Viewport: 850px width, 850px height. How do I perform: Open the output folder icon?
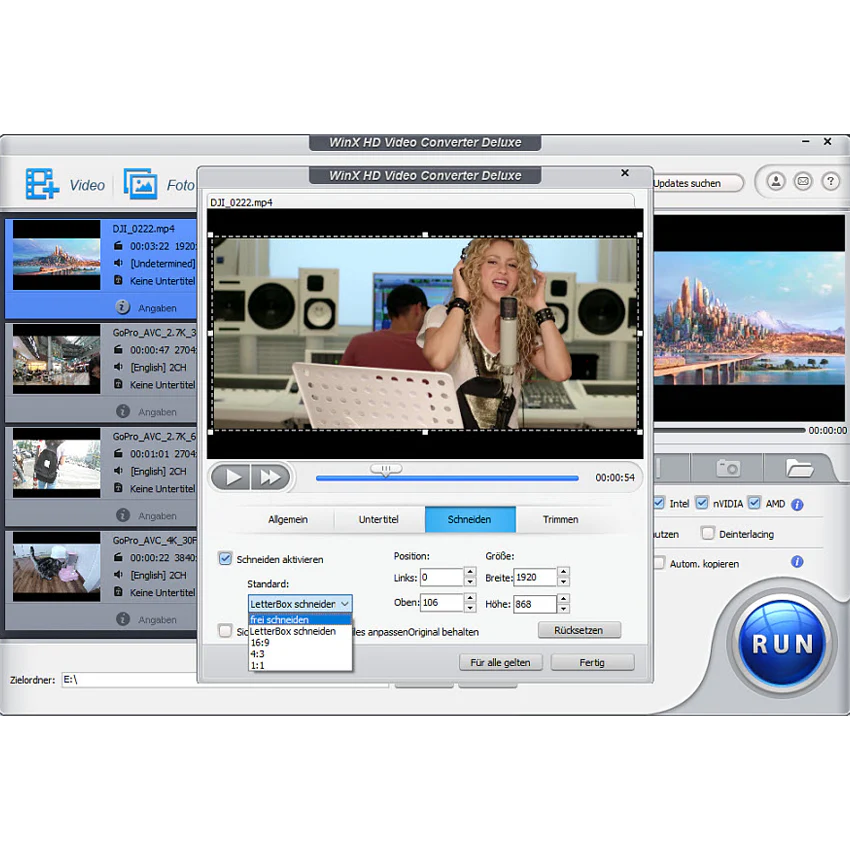(x=799, y=467)
